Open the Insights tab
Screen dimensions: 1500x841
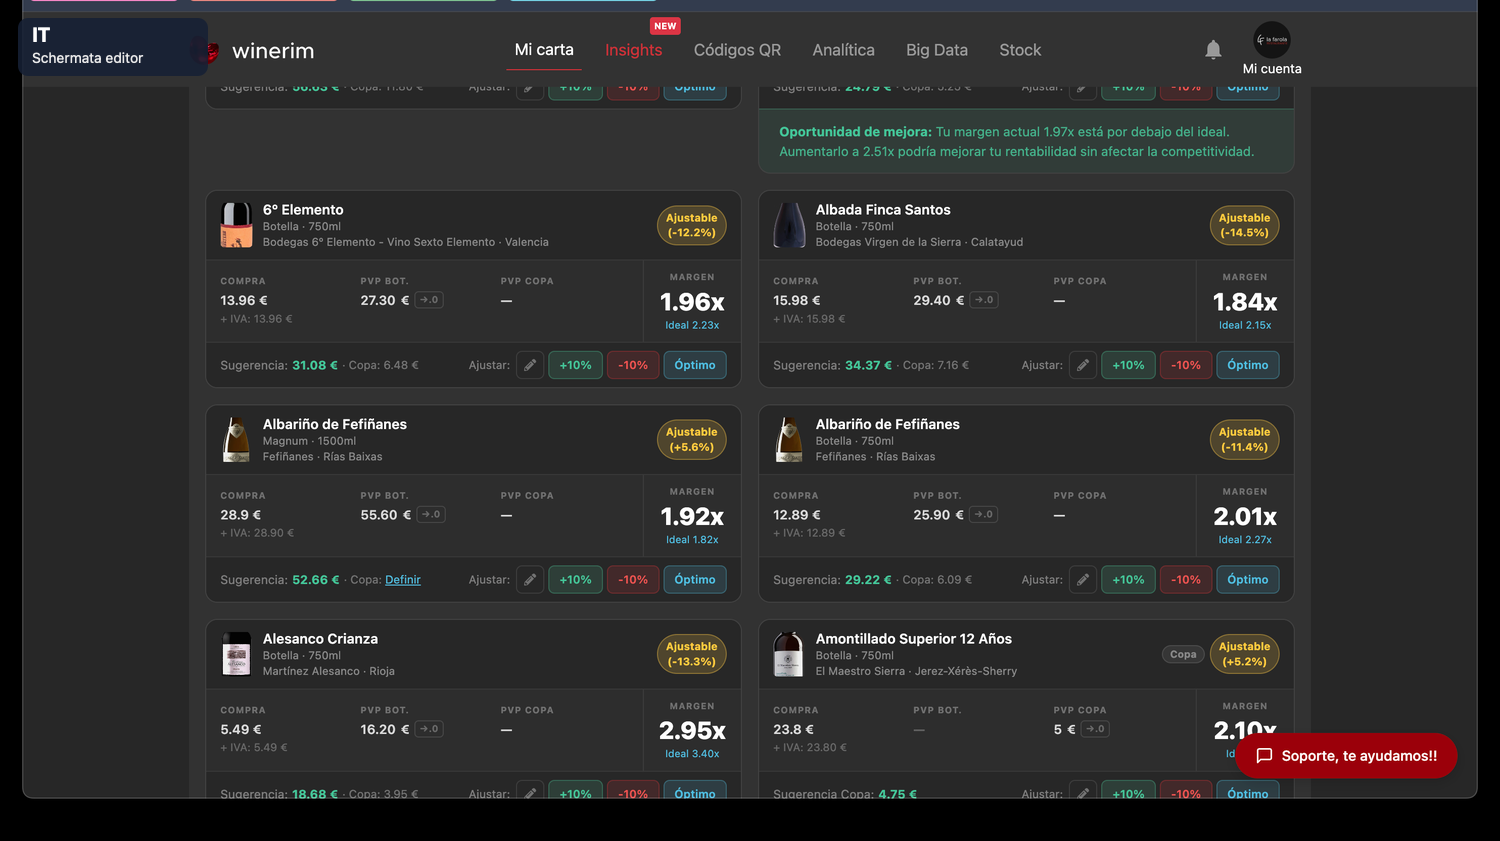634,50
